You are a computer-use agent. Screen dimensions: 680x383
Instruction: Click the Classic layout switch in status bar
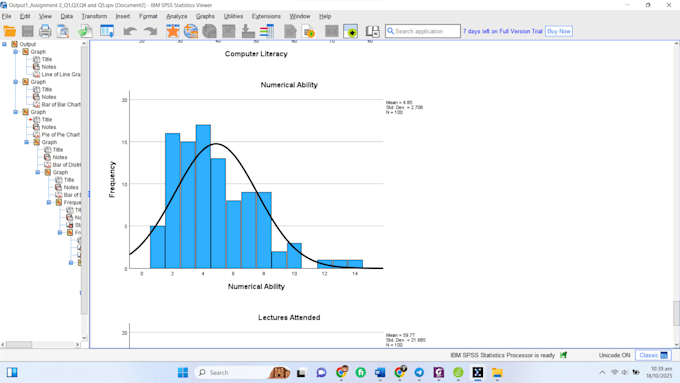653,355
